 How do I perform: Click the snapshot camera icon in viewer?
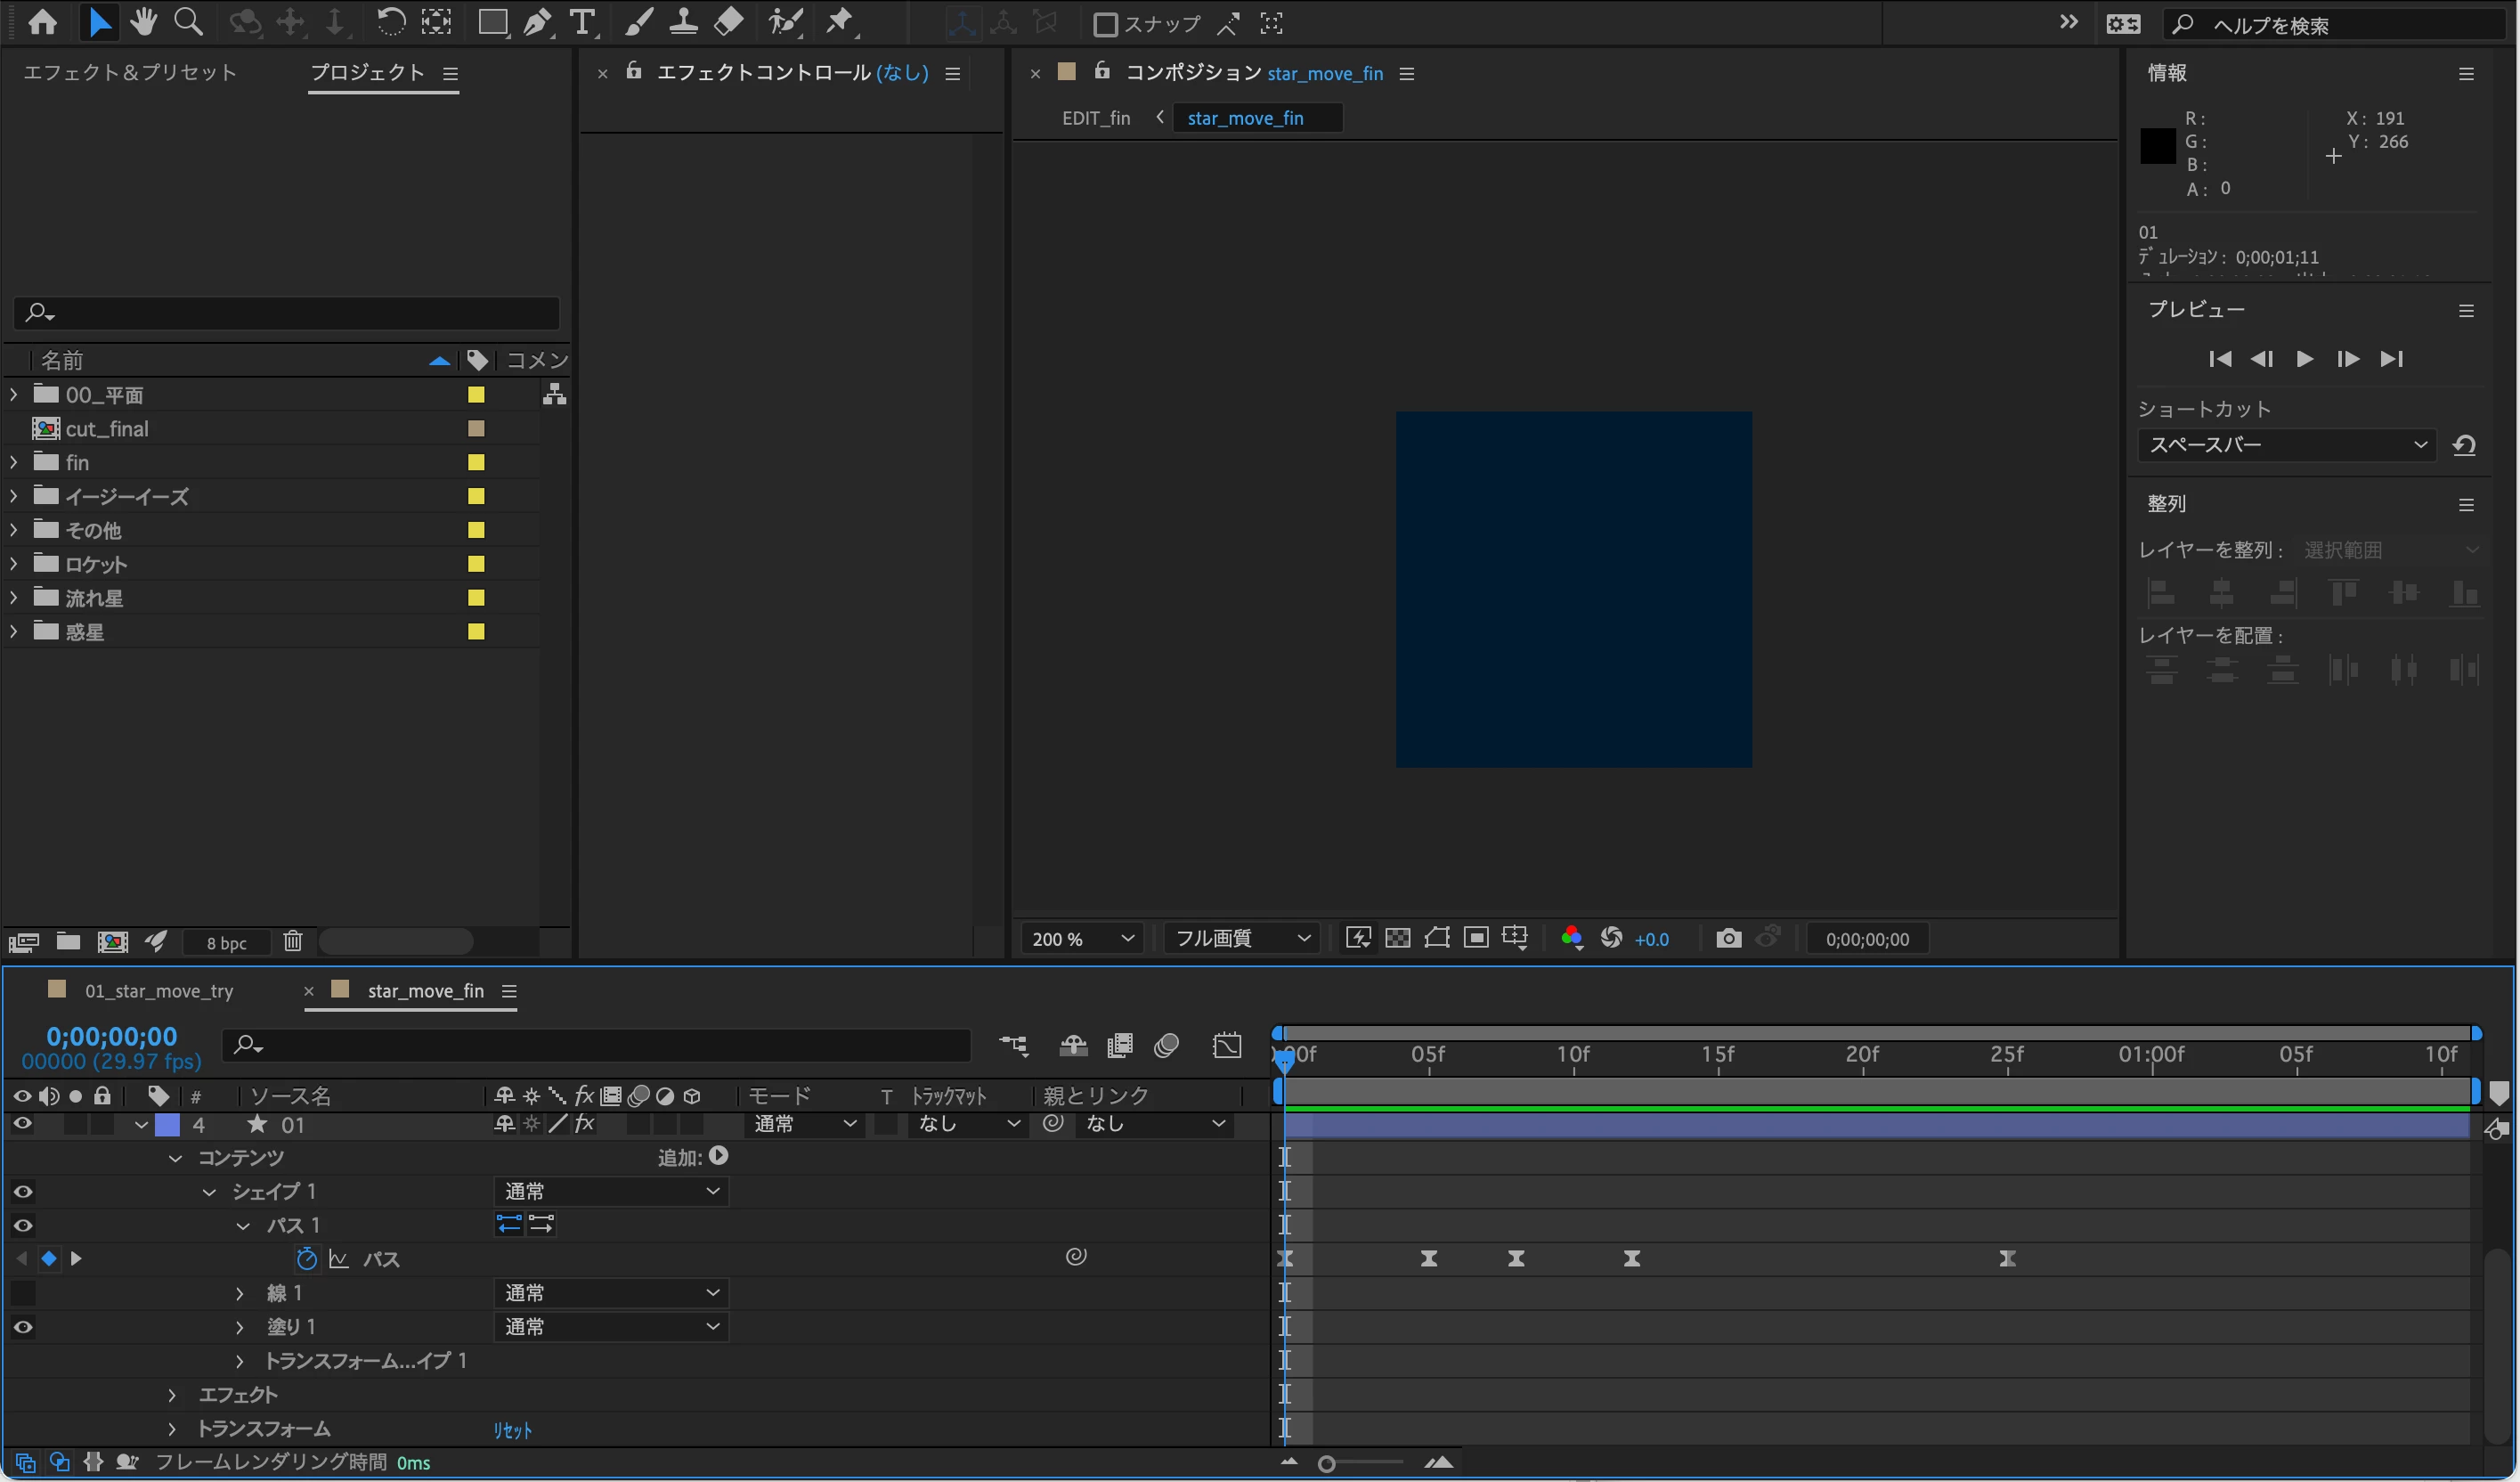click(x=1728, y=938)
